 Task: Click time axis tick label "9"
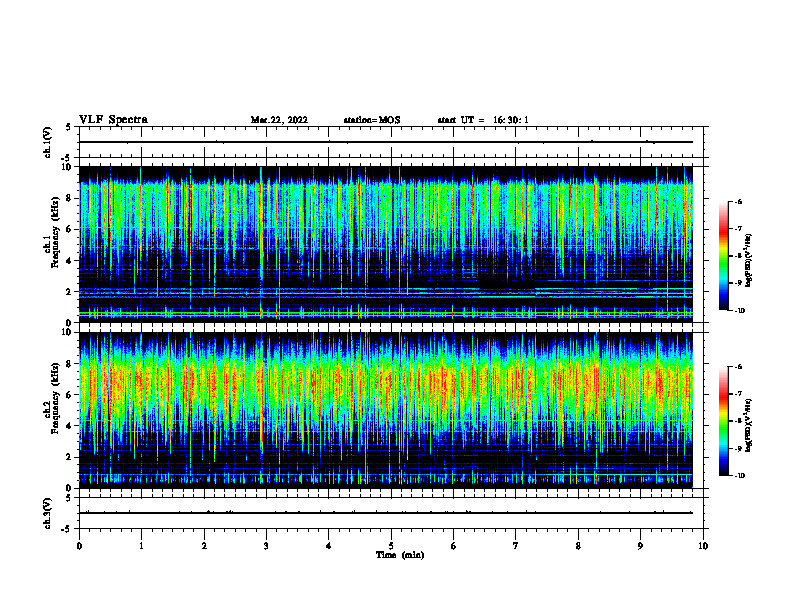[x=640, y=546]
